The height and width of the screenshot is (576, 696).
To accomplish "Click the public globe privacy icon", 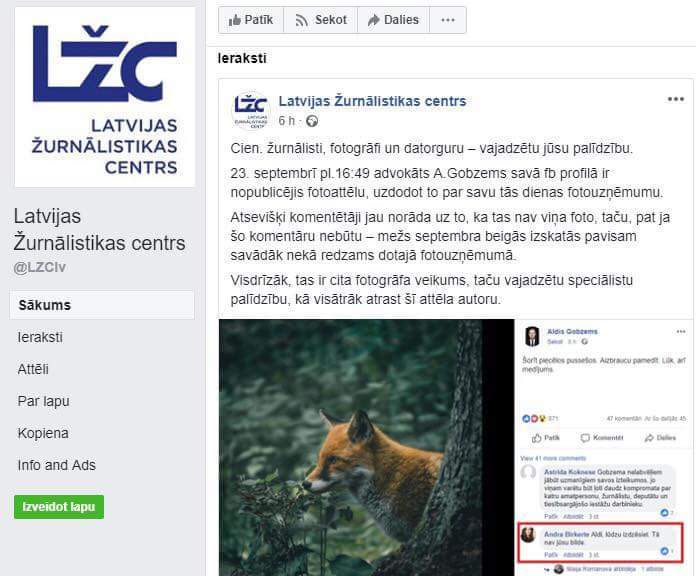I will coord(312,121).
